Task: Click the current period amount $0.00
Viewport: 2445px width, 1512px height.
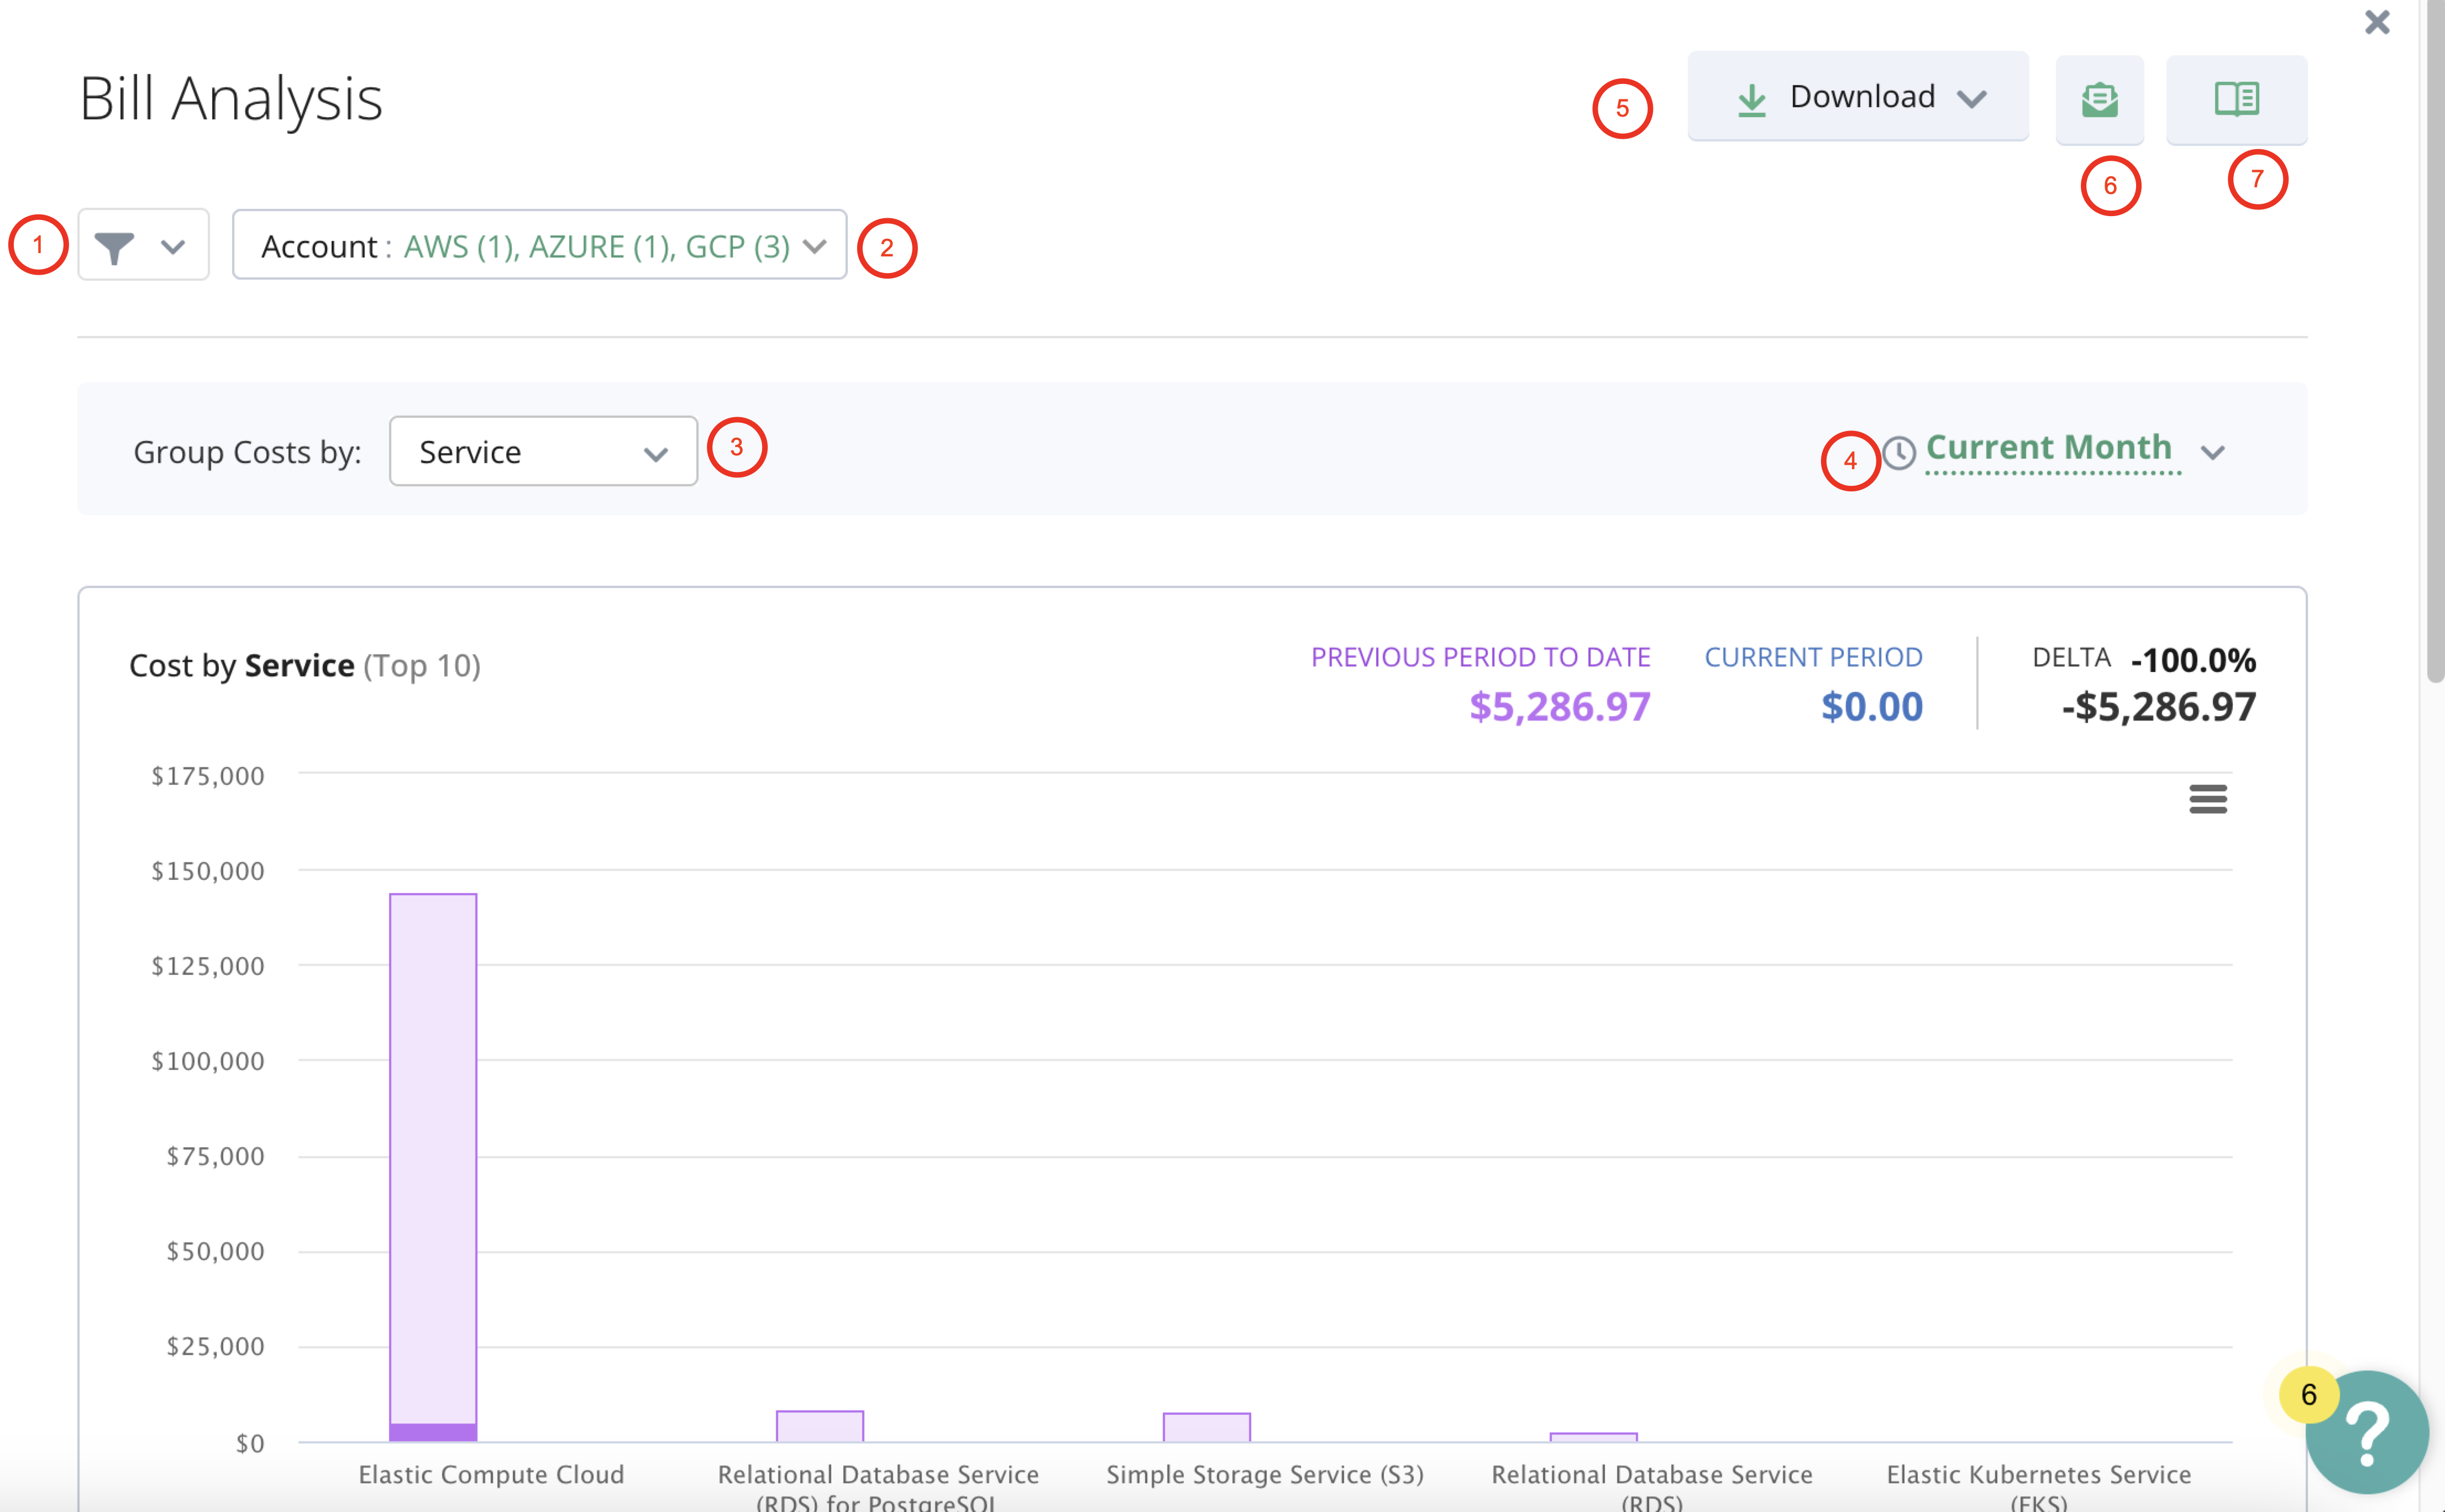Action: 1871,707
